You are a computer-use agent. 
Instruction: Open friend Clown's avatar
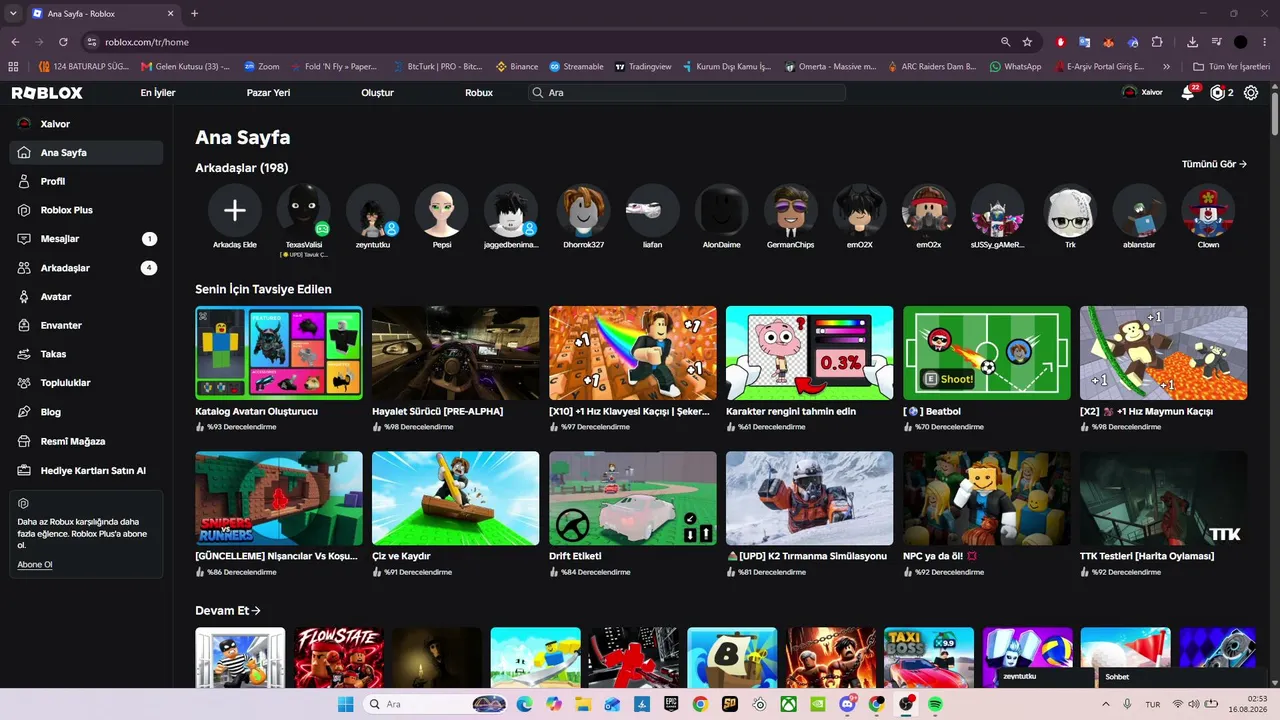1208,210
